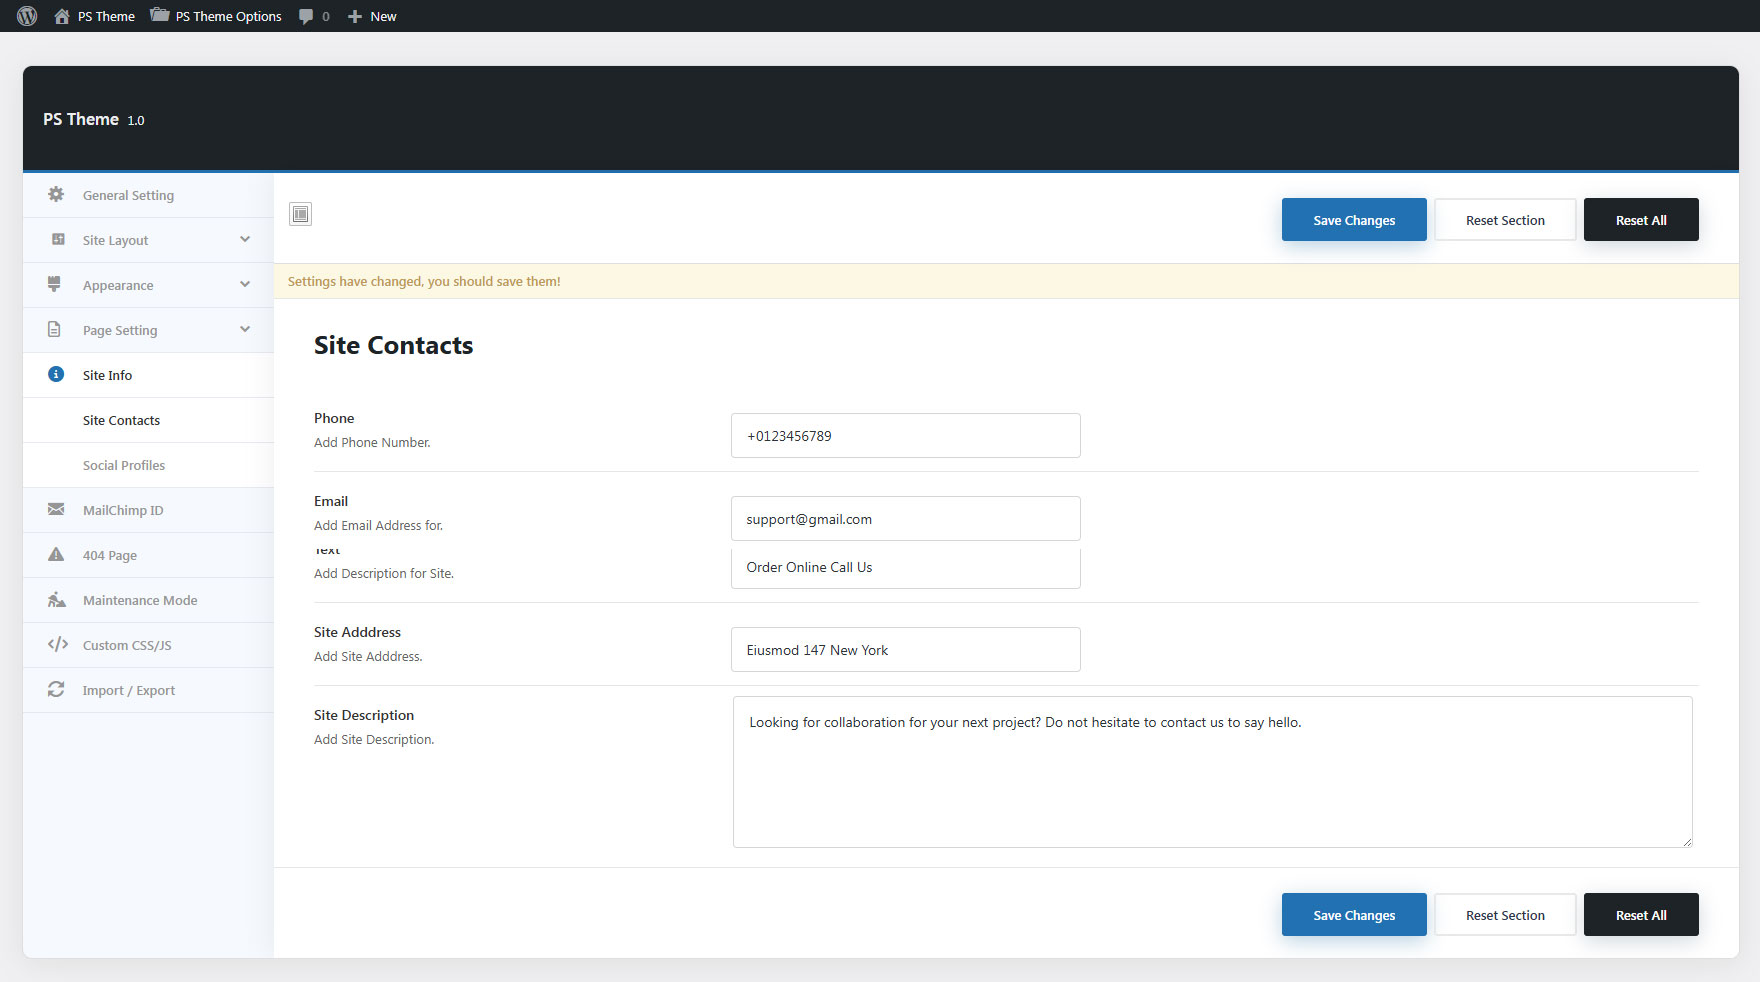Click the Custom CSS/JS code icon

57,645
